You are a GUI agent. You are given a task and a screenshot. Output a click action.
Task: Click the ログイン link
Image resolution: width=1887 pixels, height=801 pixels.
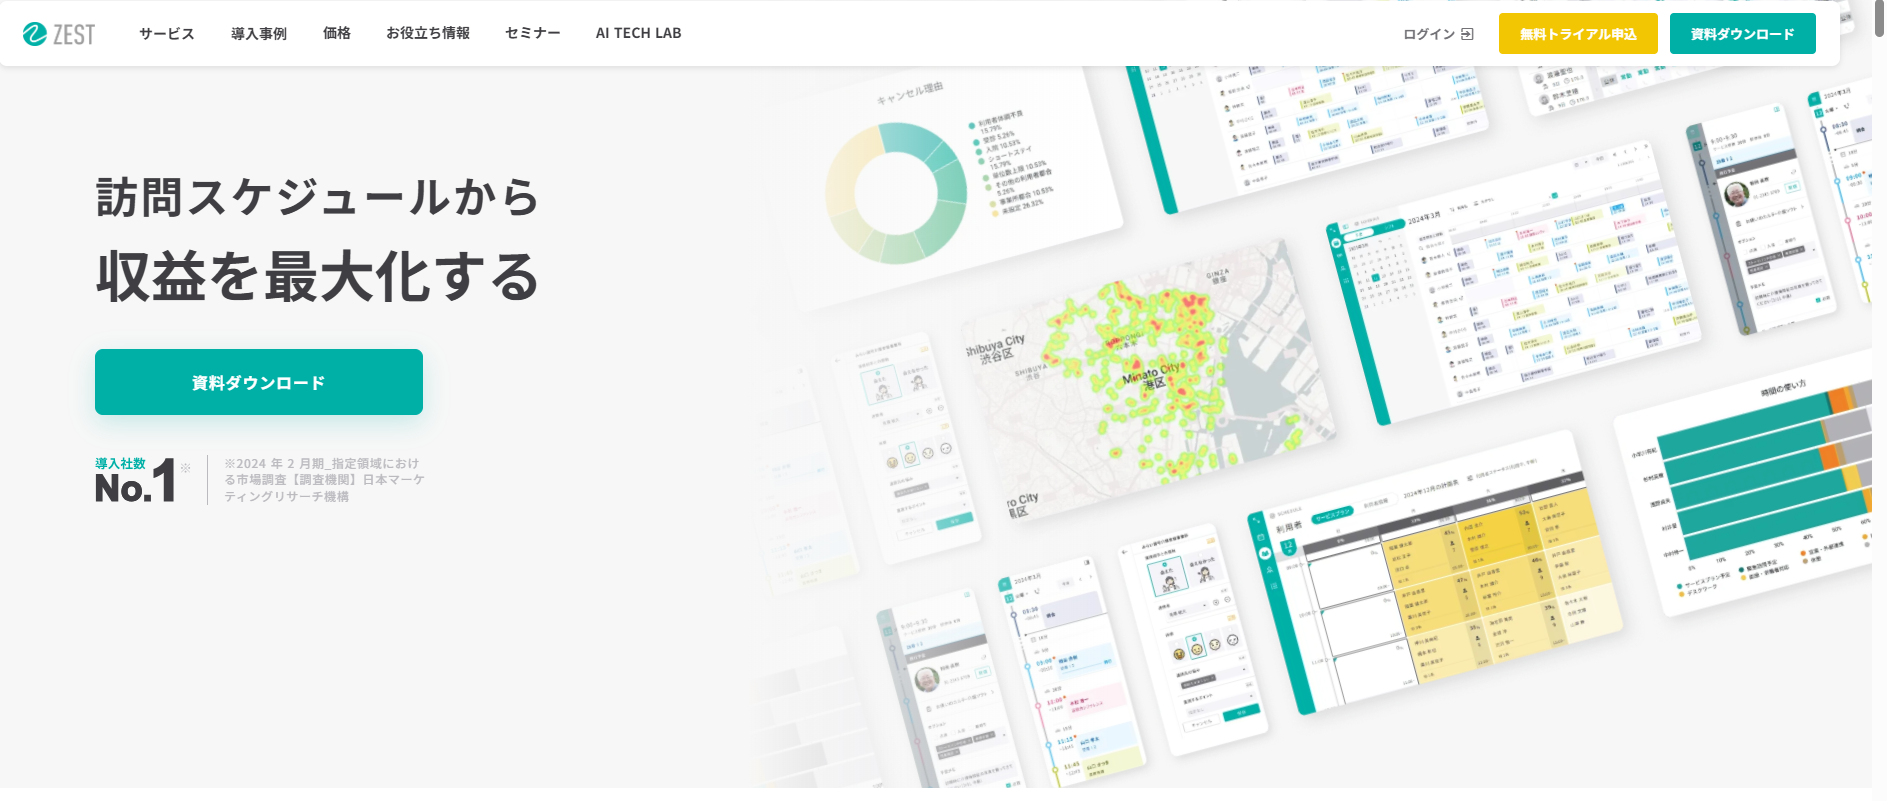1429,34
